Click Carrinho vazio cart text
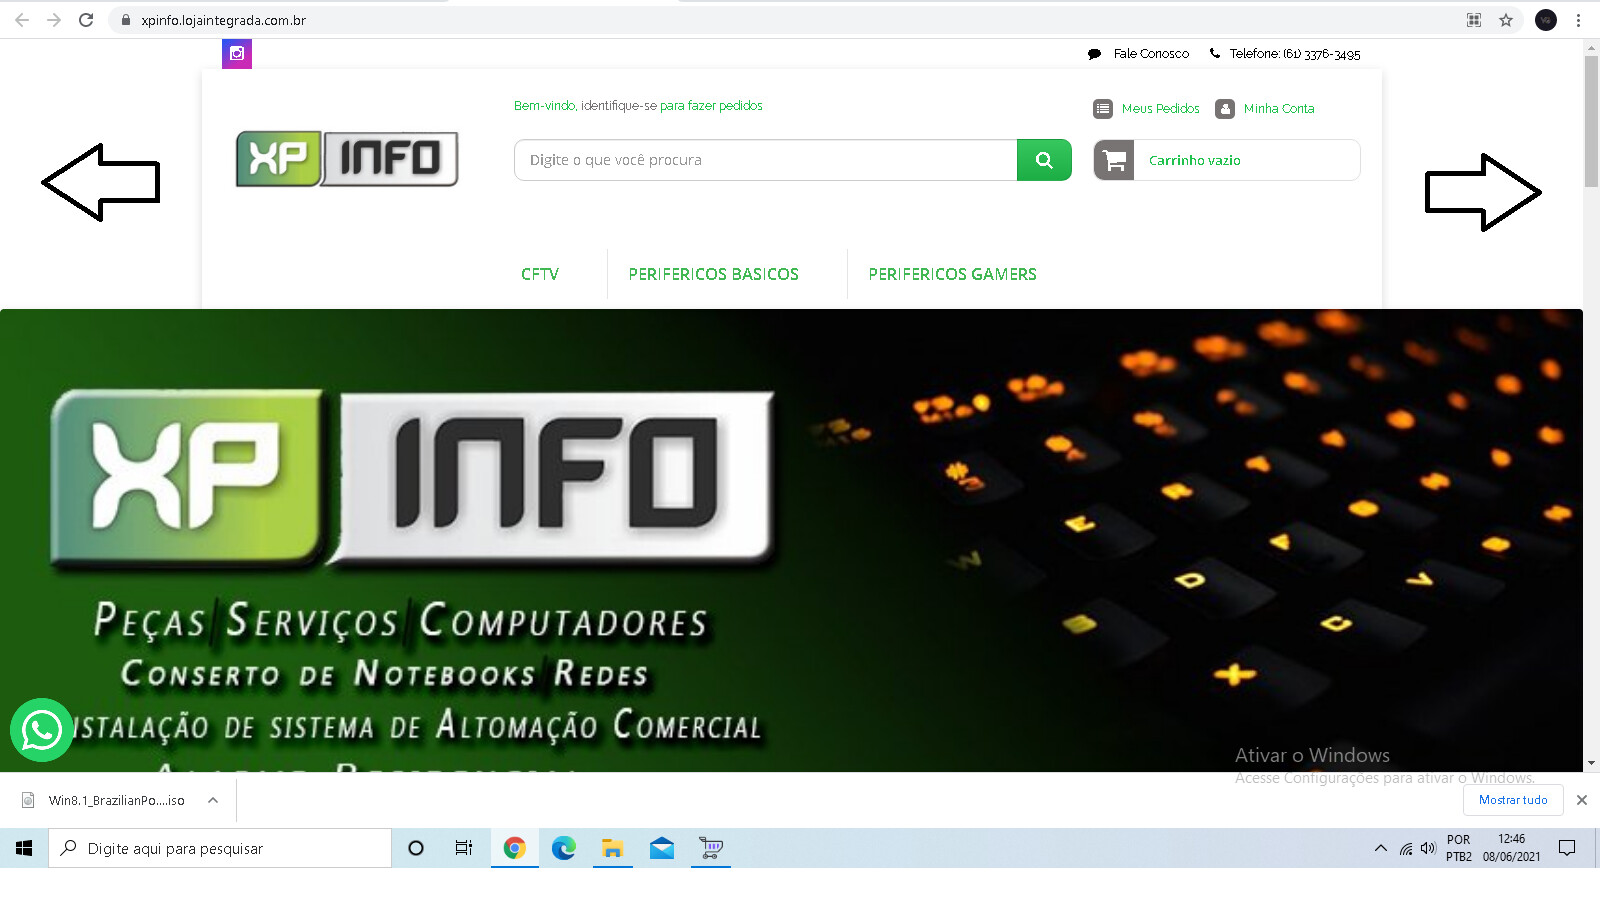1600x900 pixels. pos(1194,160)
